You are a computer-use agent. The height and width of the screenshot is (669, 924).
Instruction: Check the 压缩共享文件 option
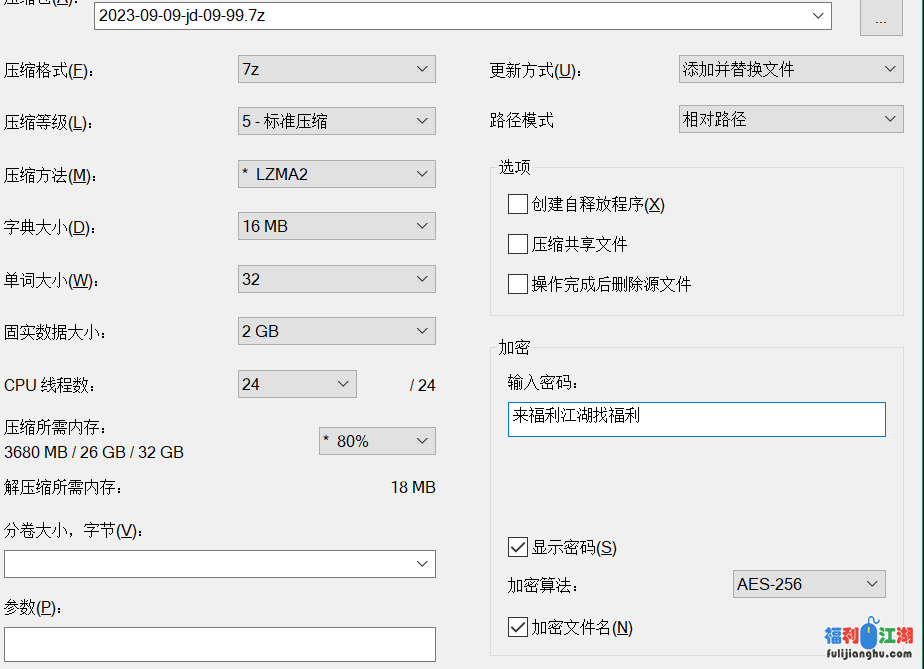click(518, 244)
